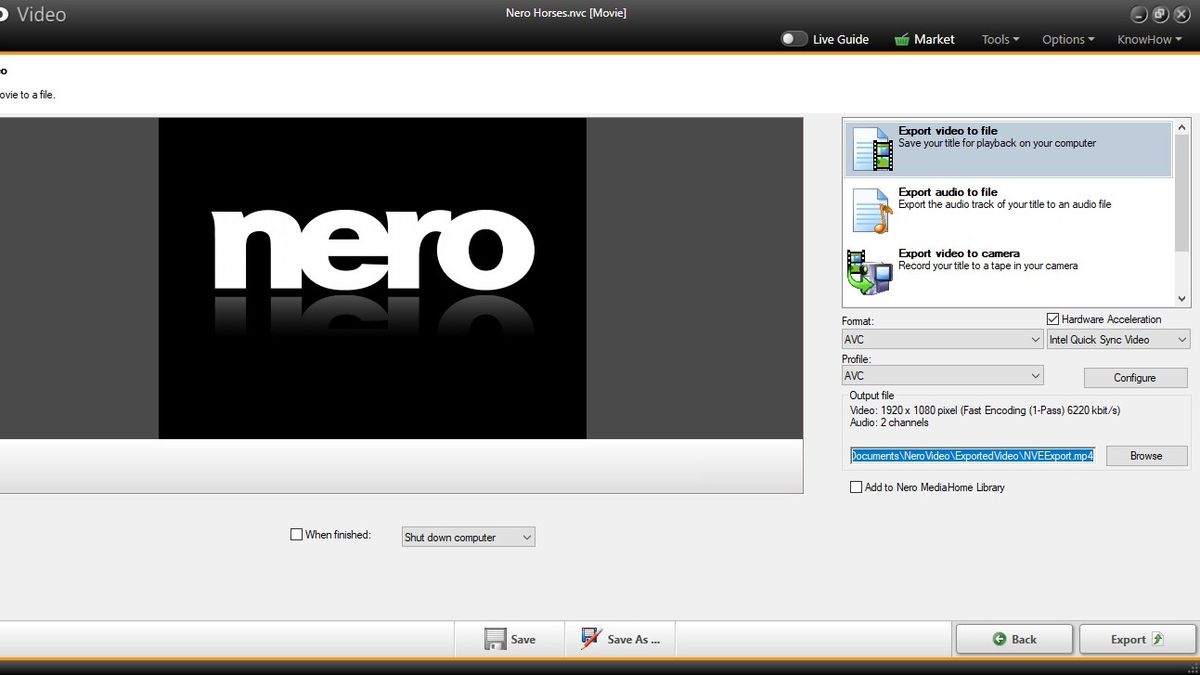This screenshot has height=675, width=1200.
Task: Enable the Hardware Acceleration checkbox
Action: [1053, 319]
